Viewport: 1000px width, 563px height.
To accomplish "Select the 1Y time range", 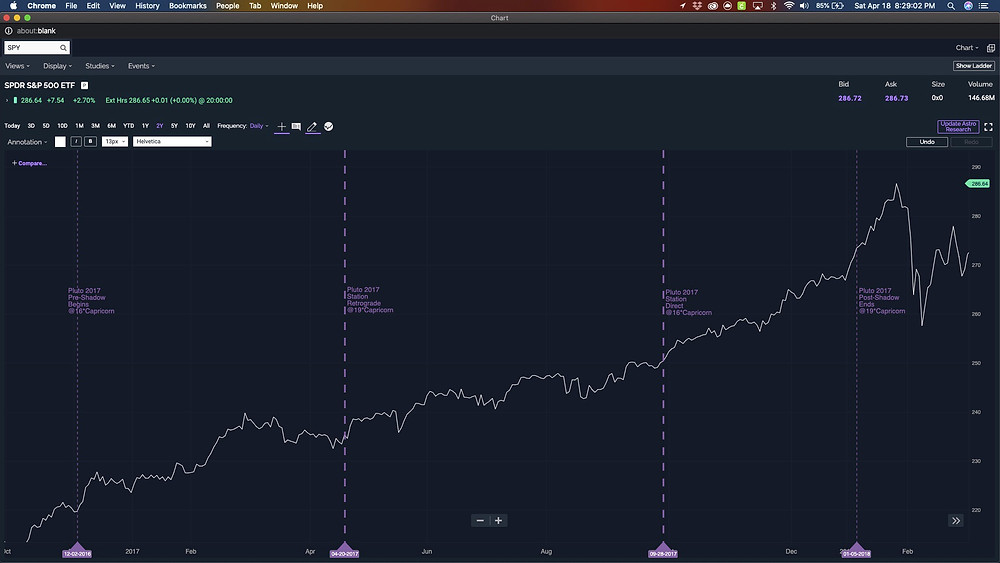I will coord(145,126).
